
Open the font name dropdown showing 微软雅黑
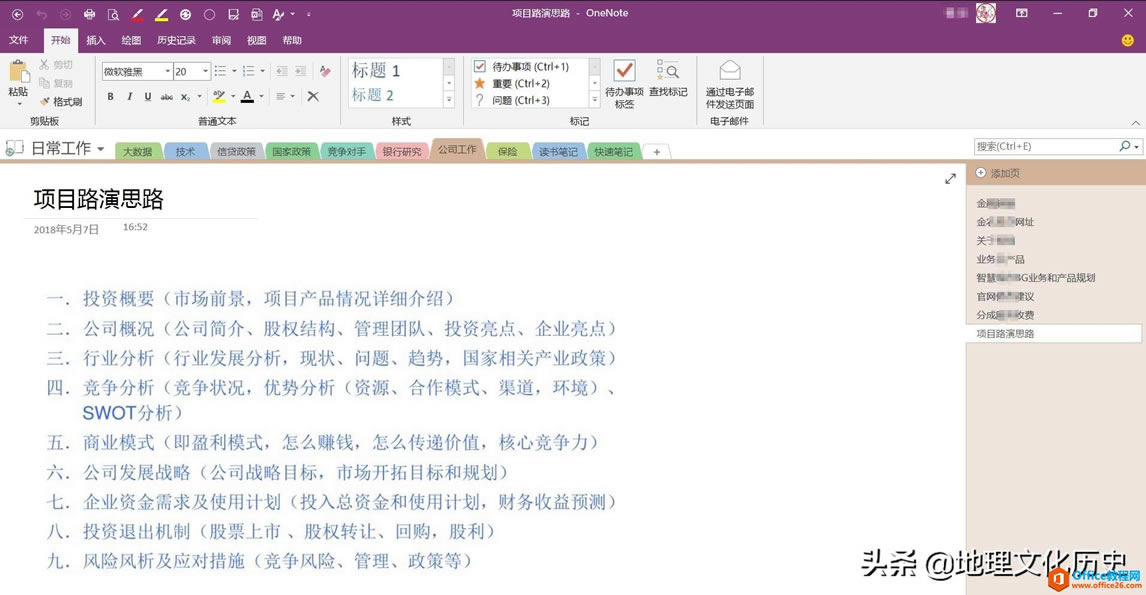coord(167,71)
